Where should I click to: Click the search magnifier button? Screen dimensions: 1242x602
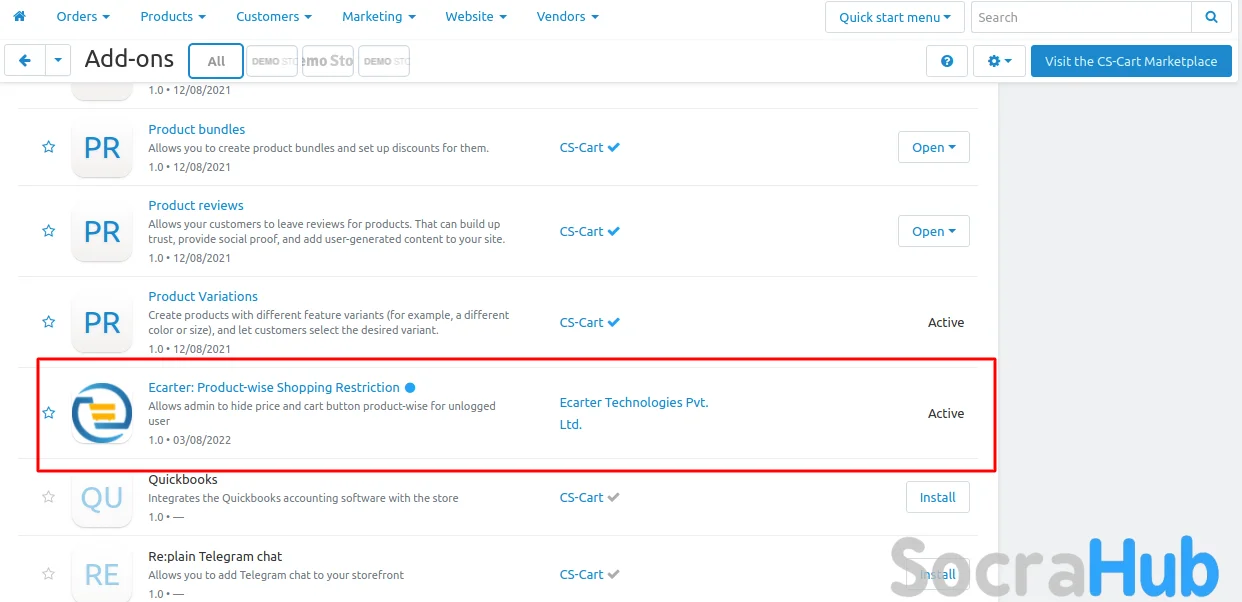coord(1211,17)
